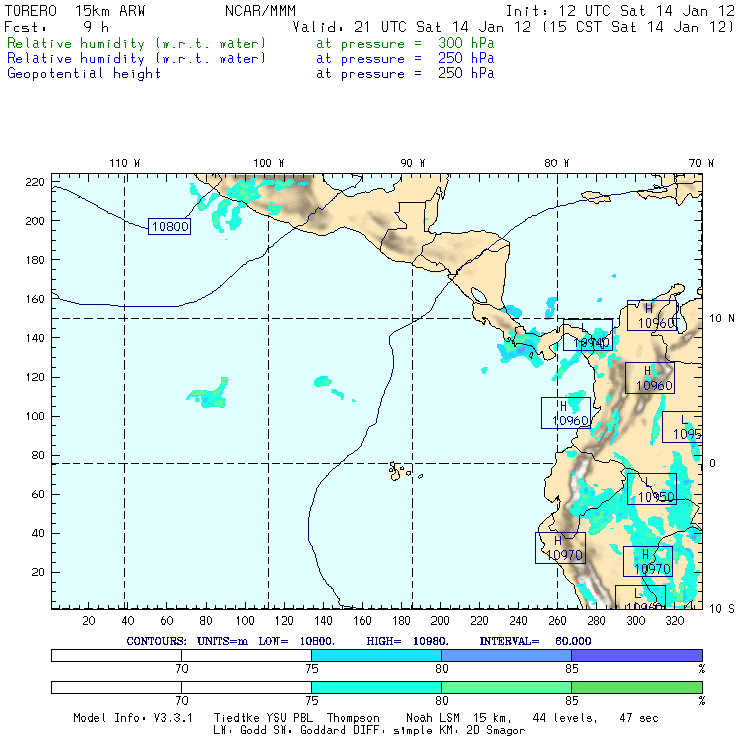Click the "Init: 12 UTC Sat 14 Jan 12" text

click(x=620, y=11)
